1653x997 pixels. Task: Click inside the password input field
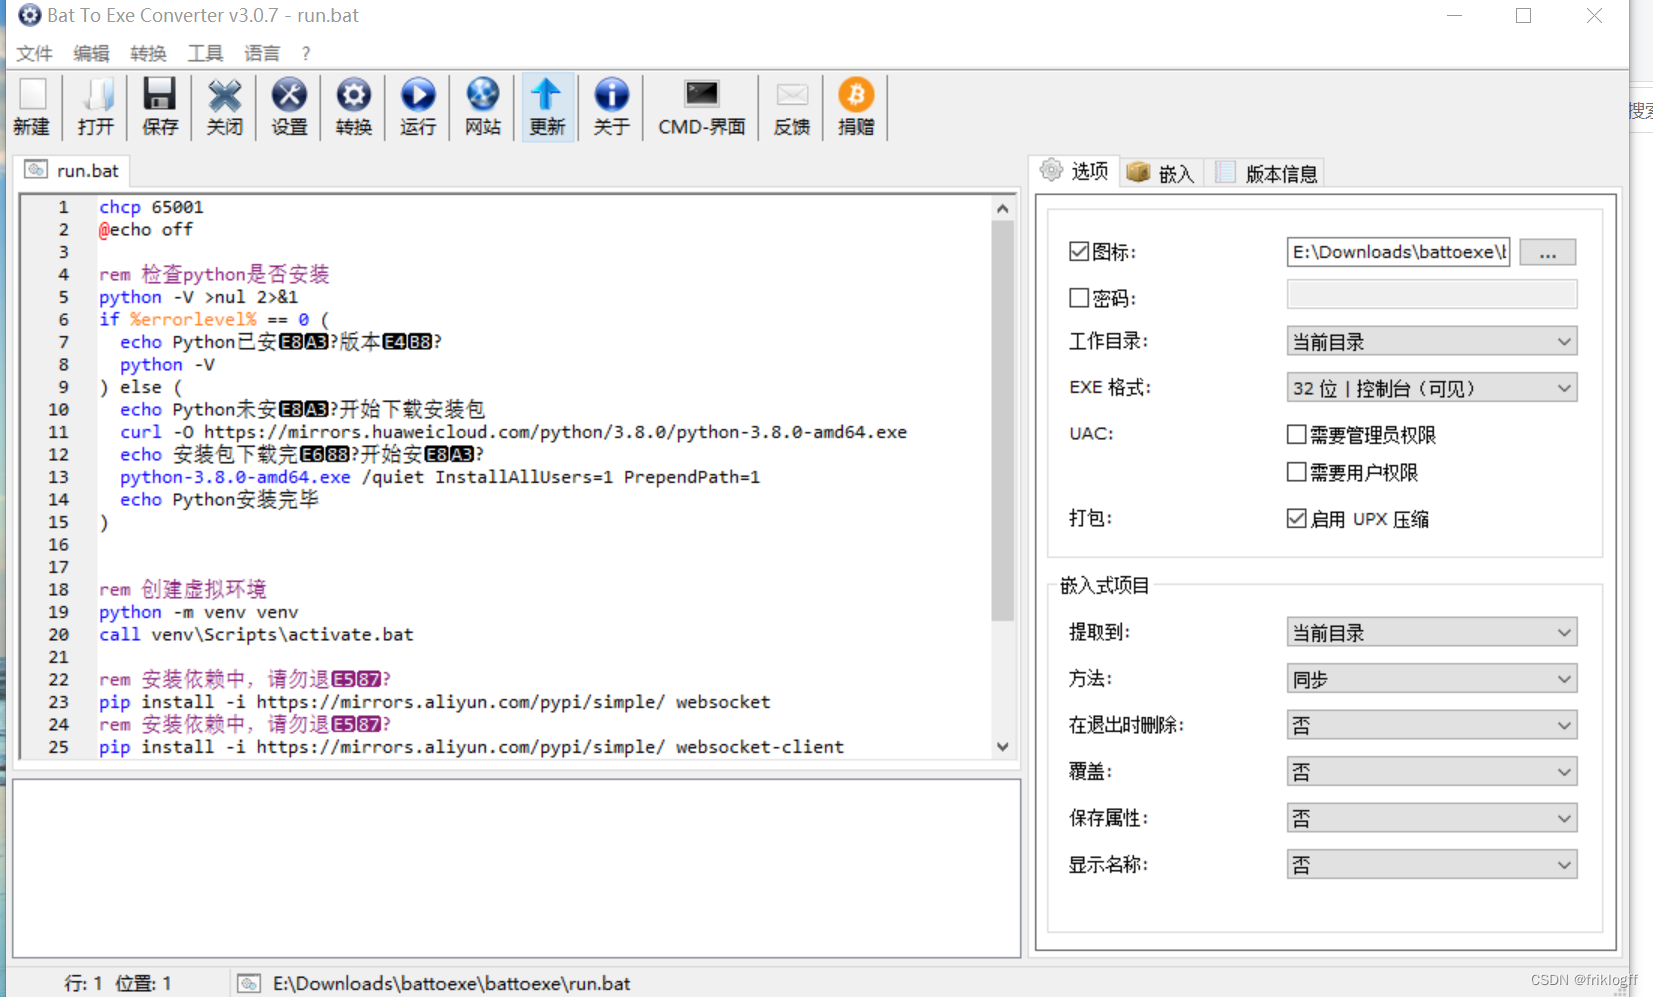pyautogui.click(x=1430, y=294)
